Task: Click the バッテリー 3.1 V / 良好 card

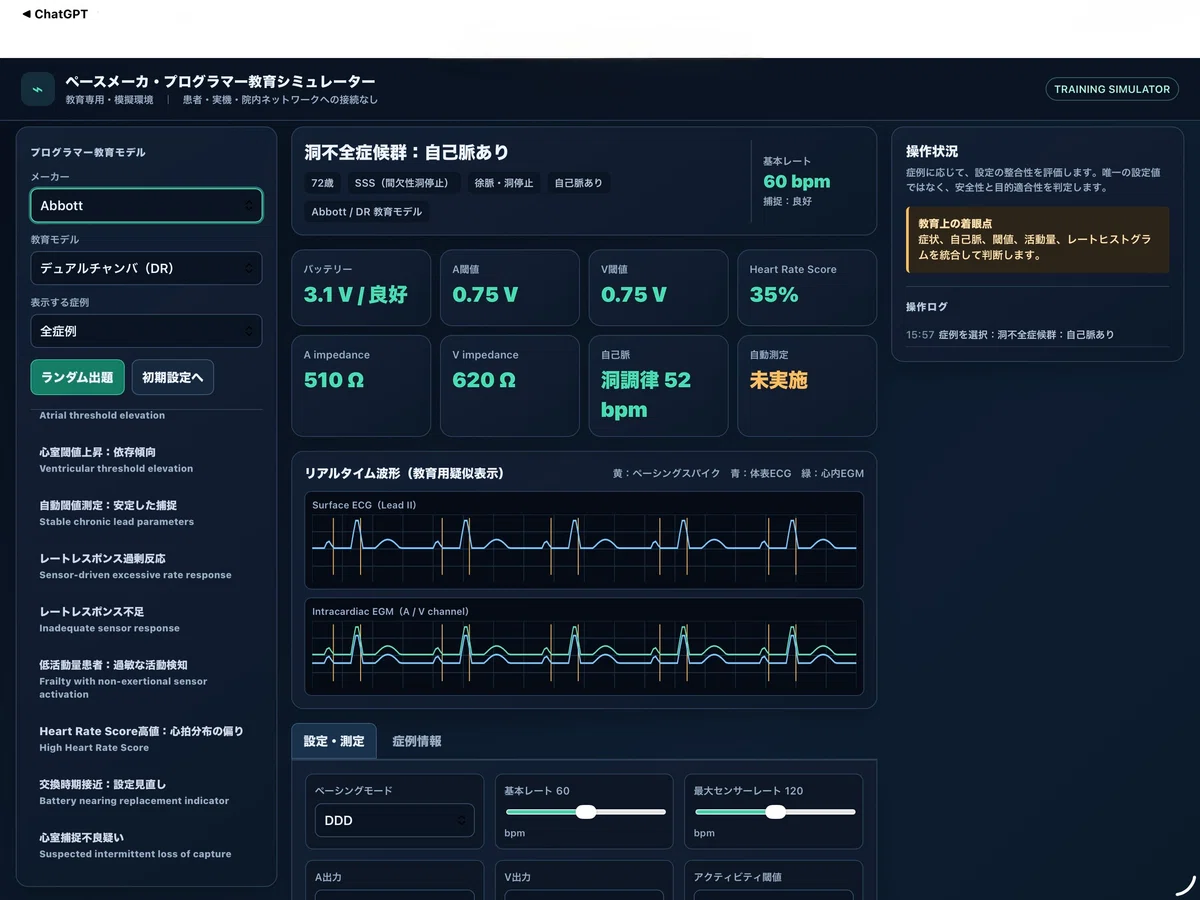Action: [361, 287]
